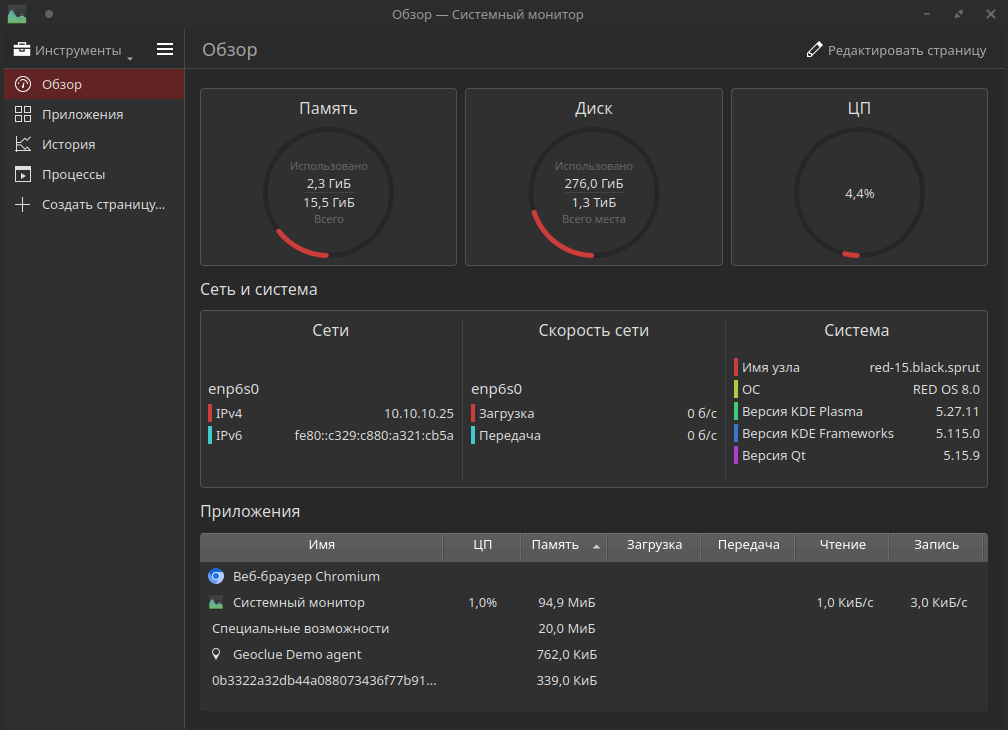Click the Overview gauge icon in the sidebar
The height and width of the screenshot is (730, 1008).
(x=23, y=85)
